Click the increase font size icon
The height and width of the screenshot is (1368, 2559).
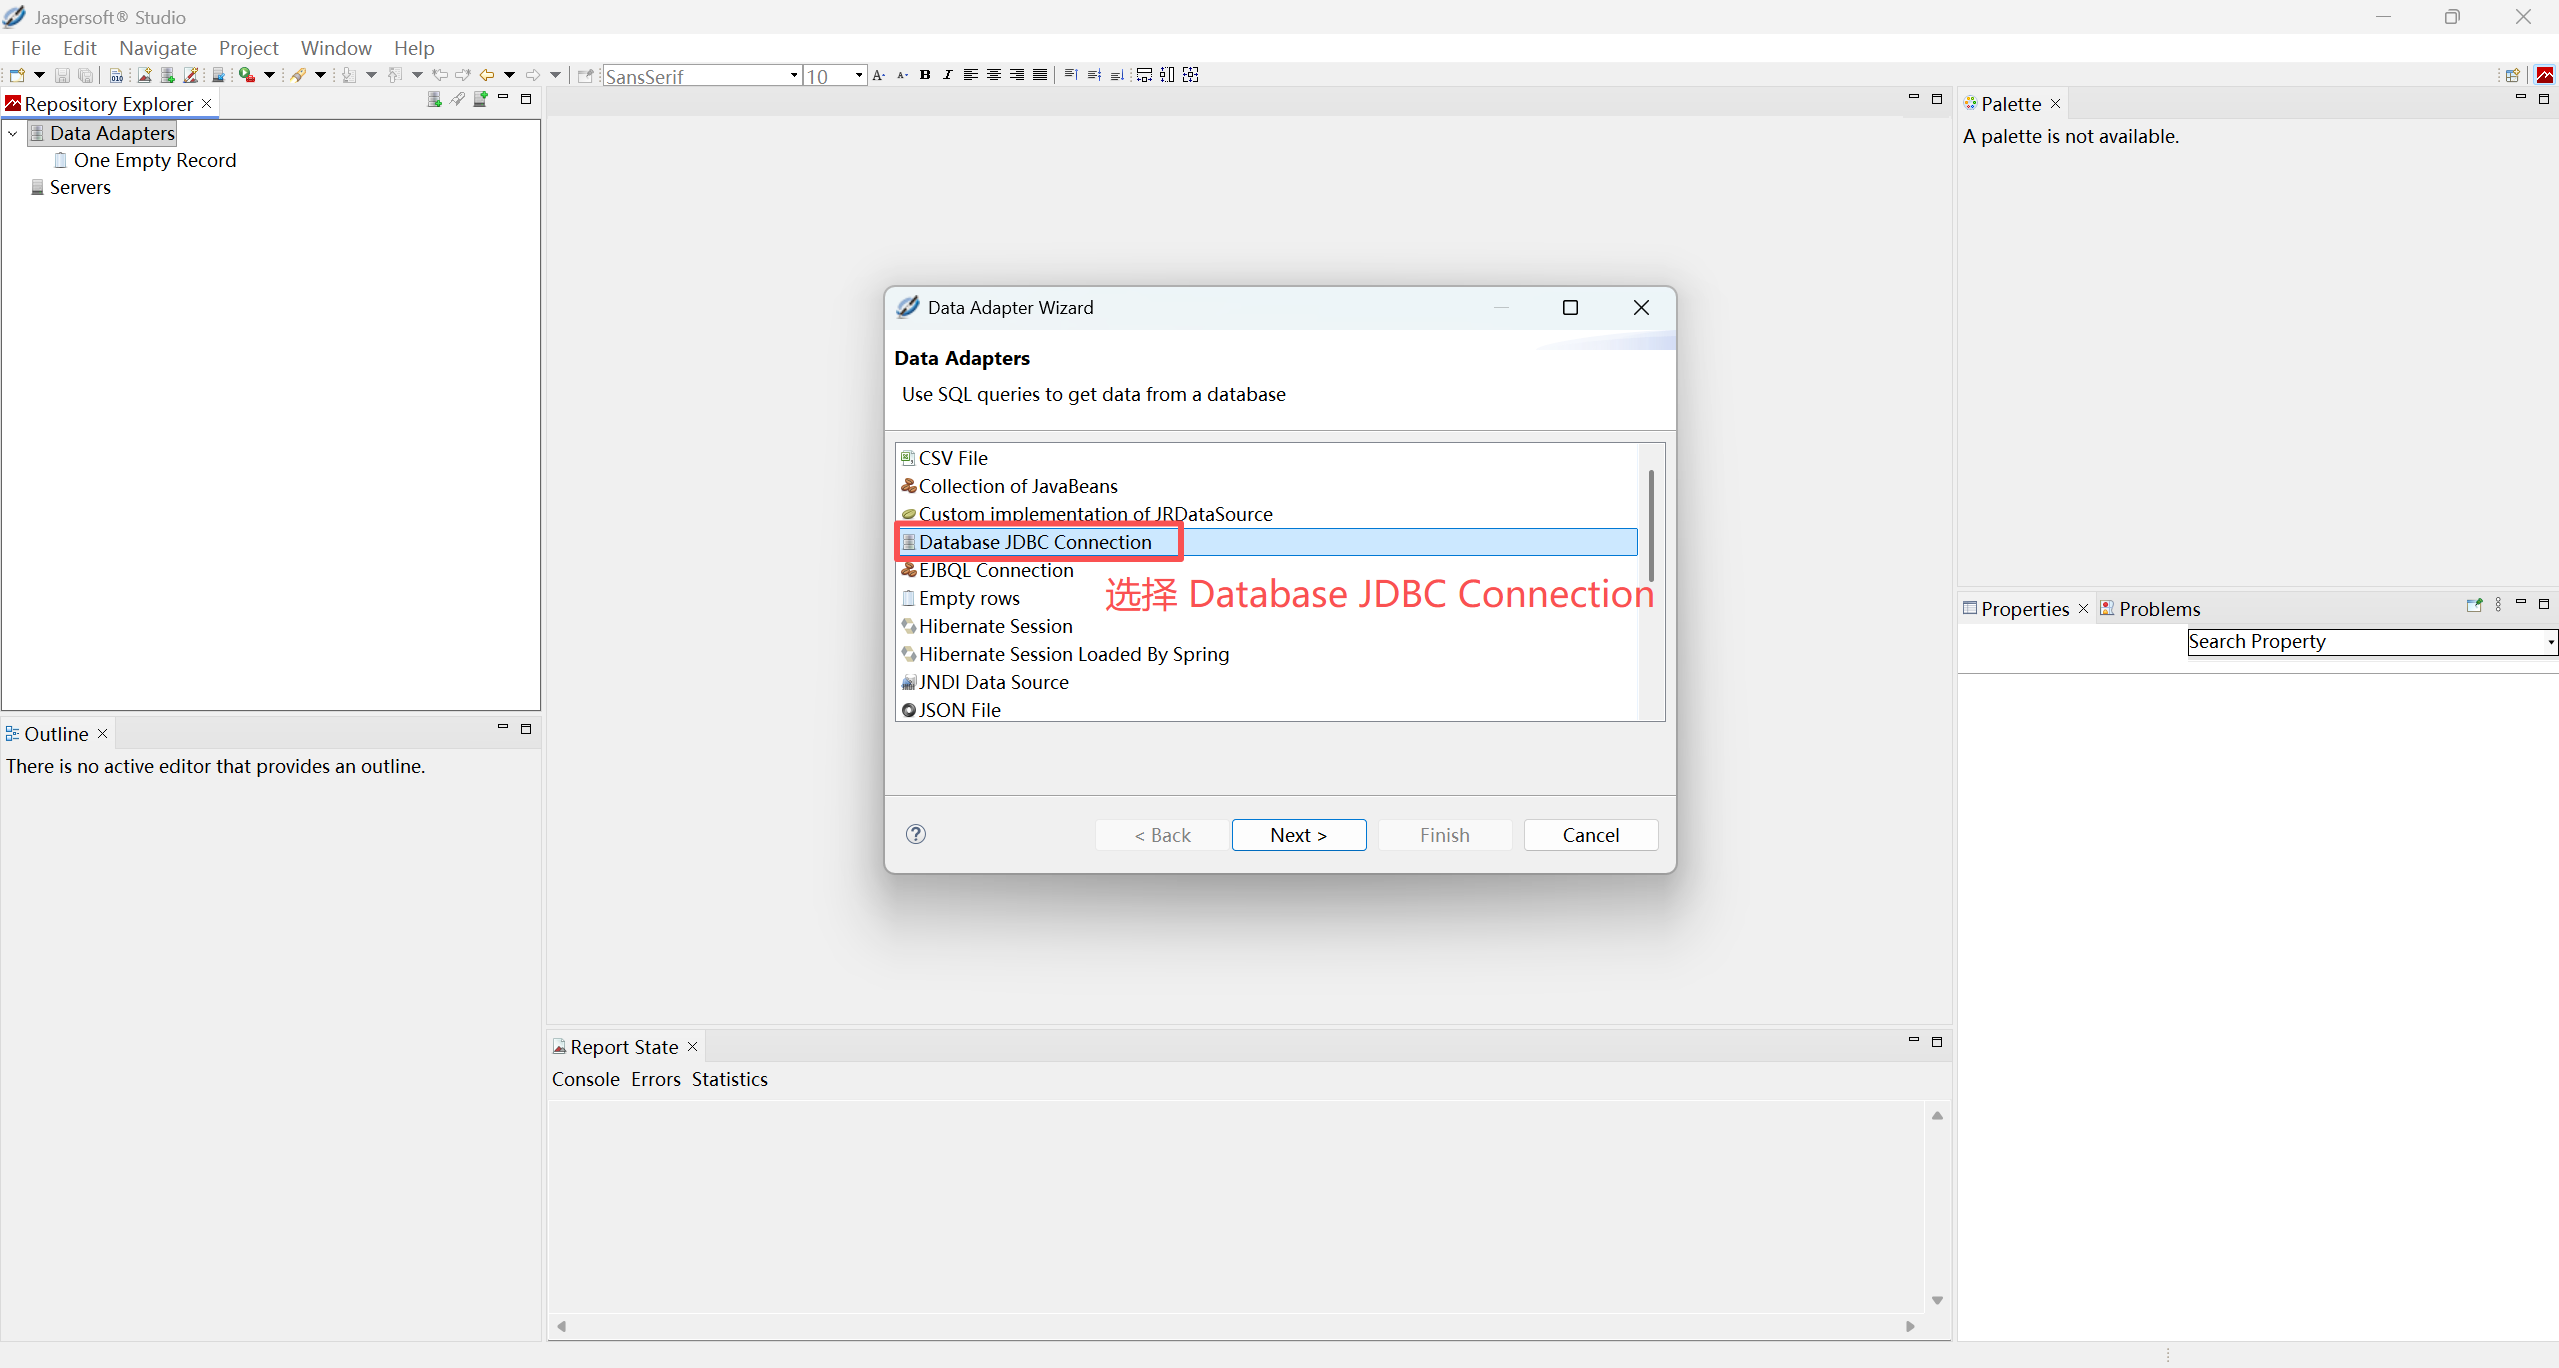pyautogui.click(x=879, y=75)
